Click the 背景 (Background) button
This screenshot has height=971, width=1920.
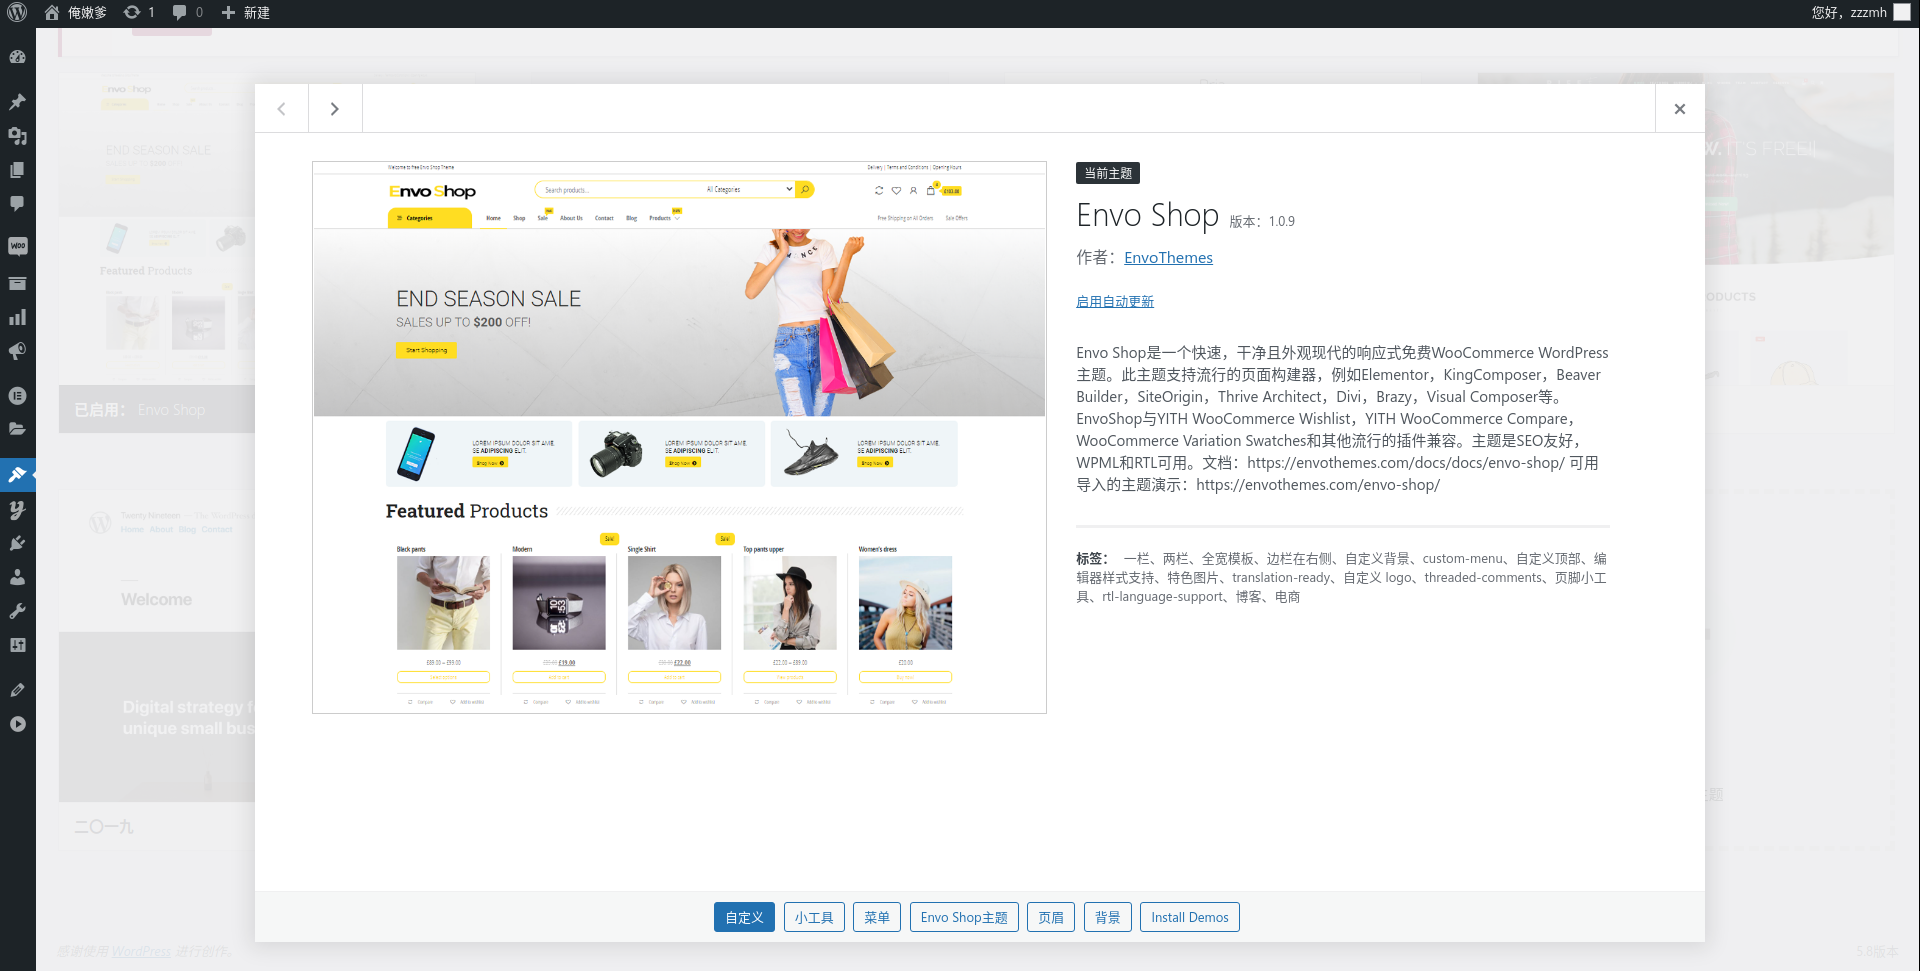[x=1108, y=917]
